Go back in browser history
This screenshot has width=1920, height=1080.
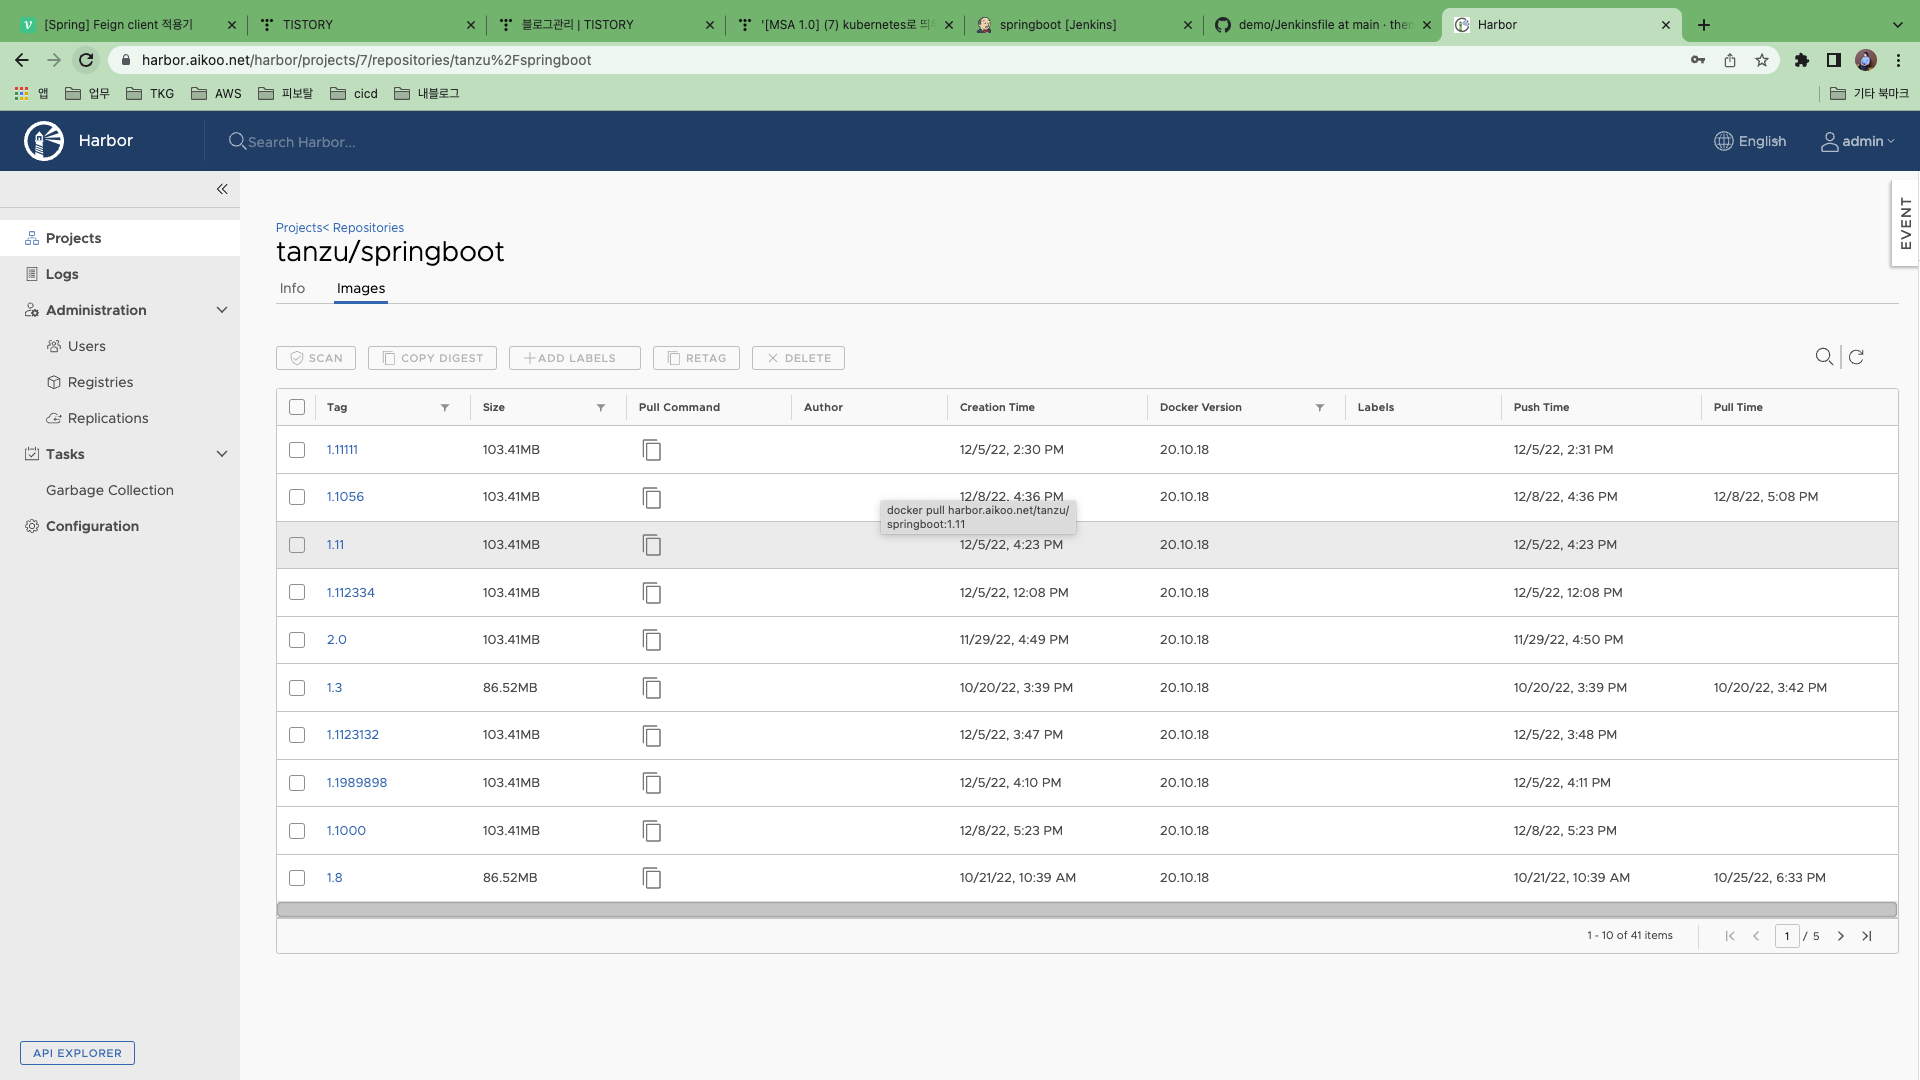(x=22, y=60)
